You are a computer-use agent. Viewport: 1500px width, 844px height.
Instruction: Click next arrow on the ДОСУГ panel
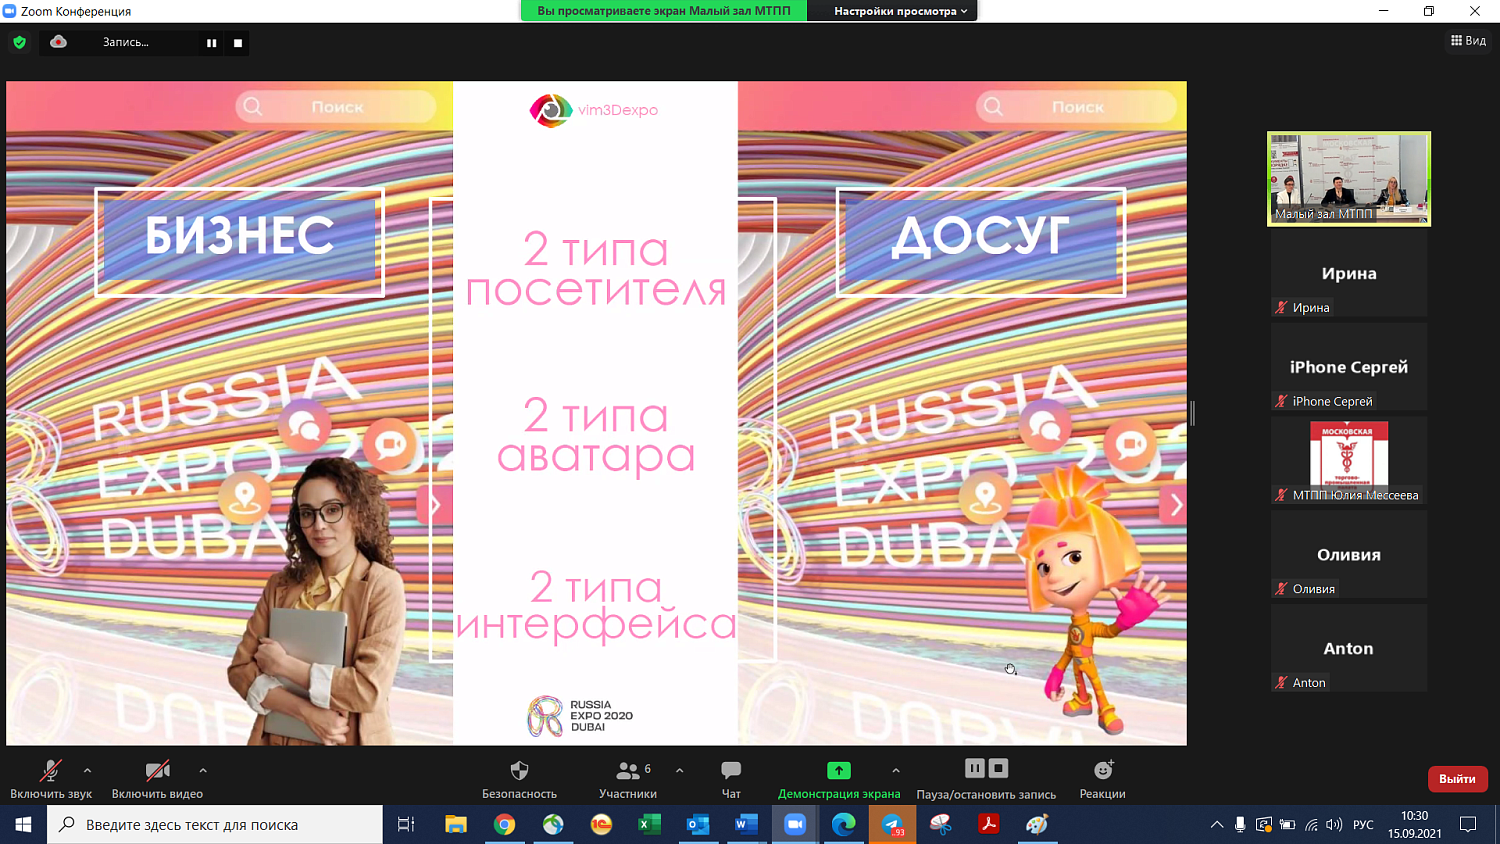point(1174,505)
